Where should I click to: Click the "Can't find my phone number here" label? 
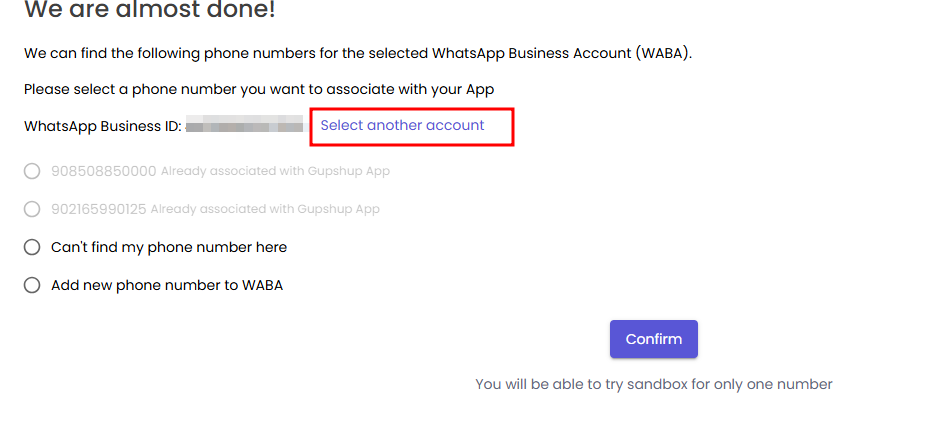[169, 247]
